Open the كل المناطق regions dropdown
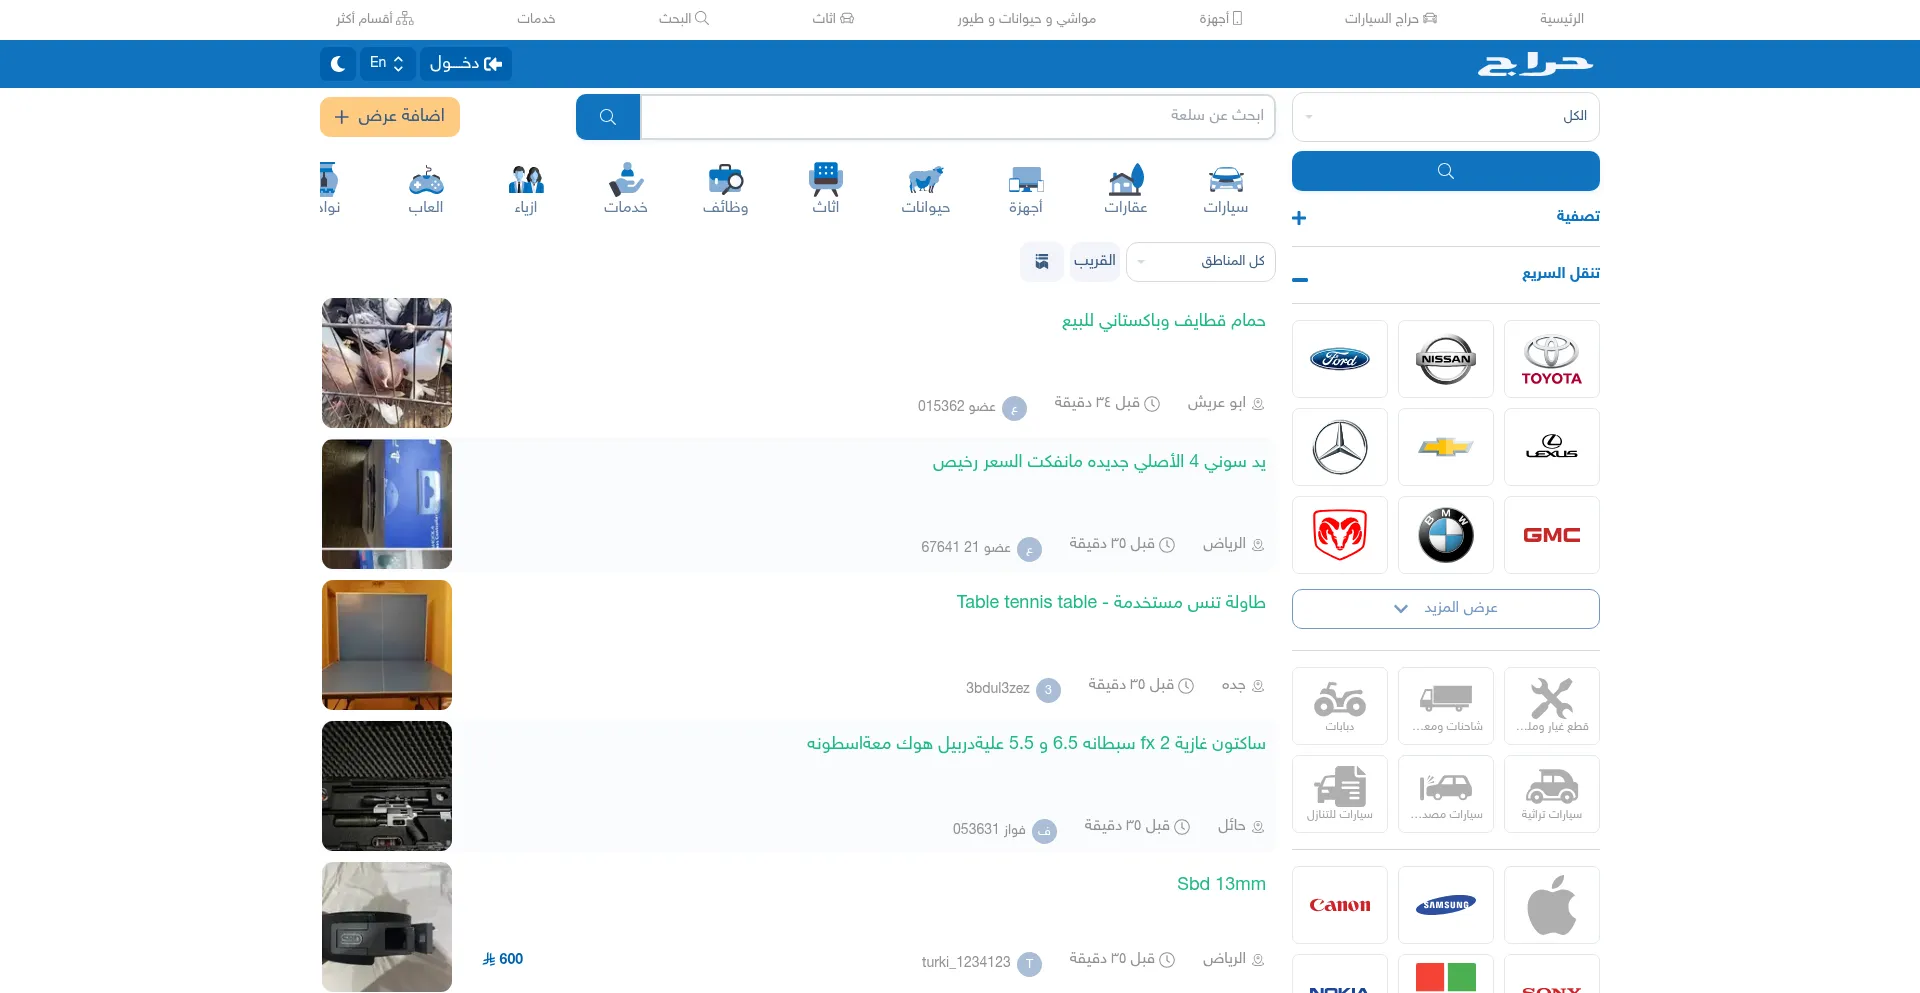The width and height of the screenshot is (1920, 993). (x=1201, y=261)
